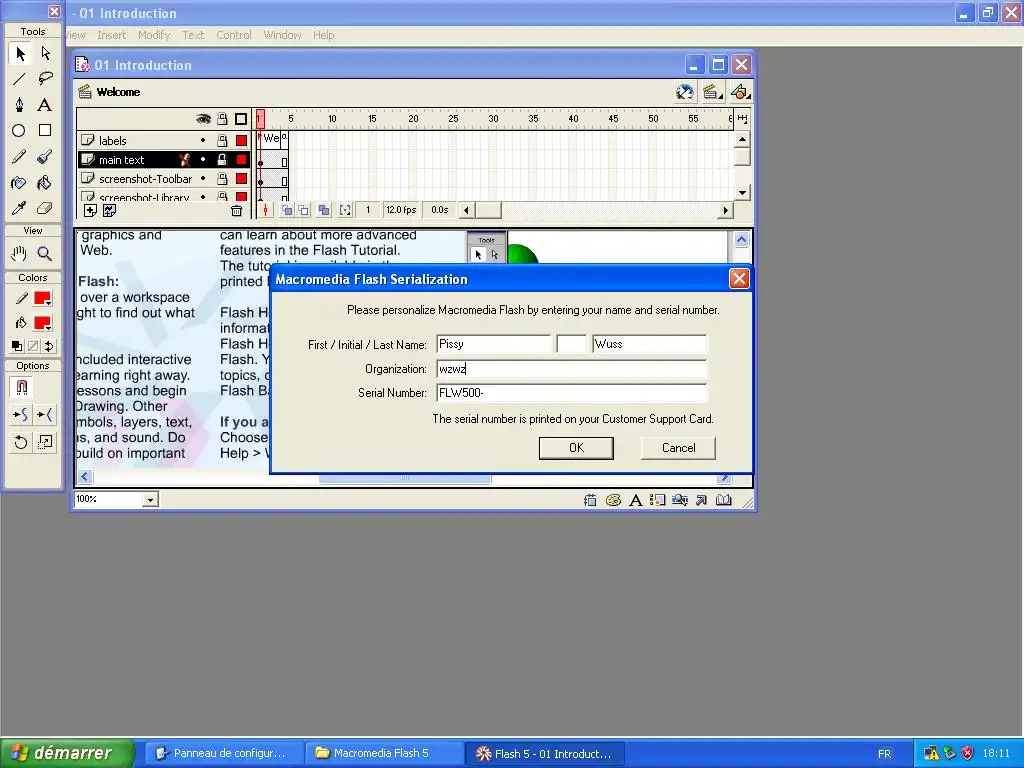This screenshot has width=1024, height=768.
Task: Click OK in Serialization dialog
Action: click(576, 448)
